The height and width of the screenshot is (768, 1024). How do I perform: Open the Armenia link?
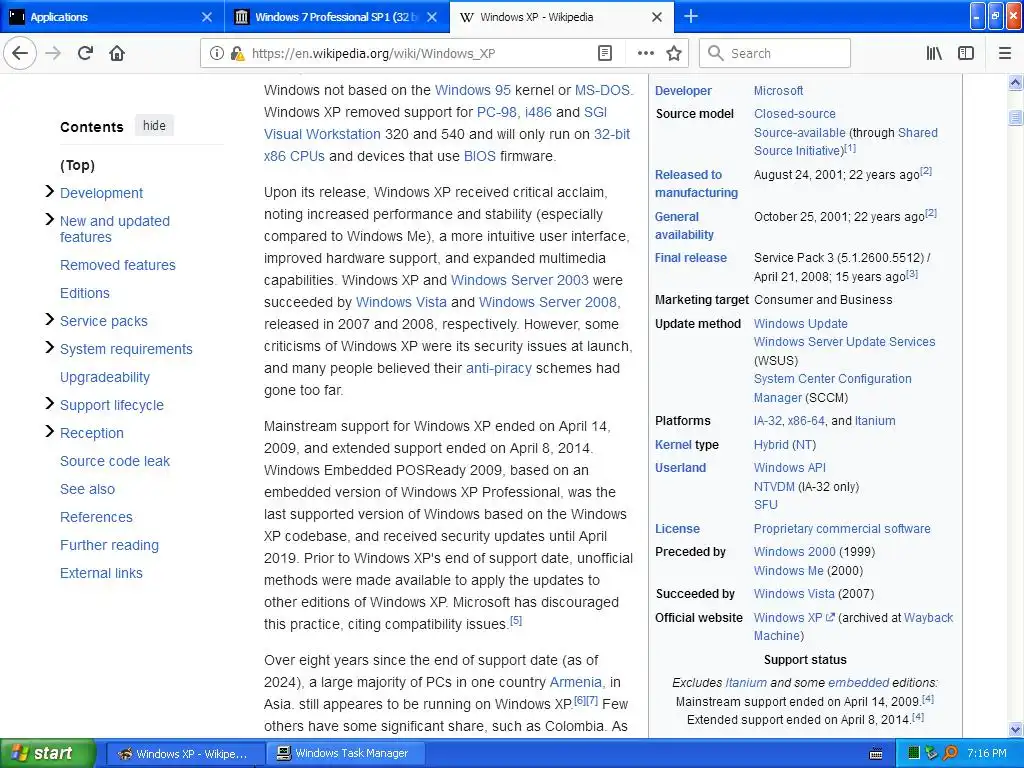pyautogui.click(x=575, y=682)
